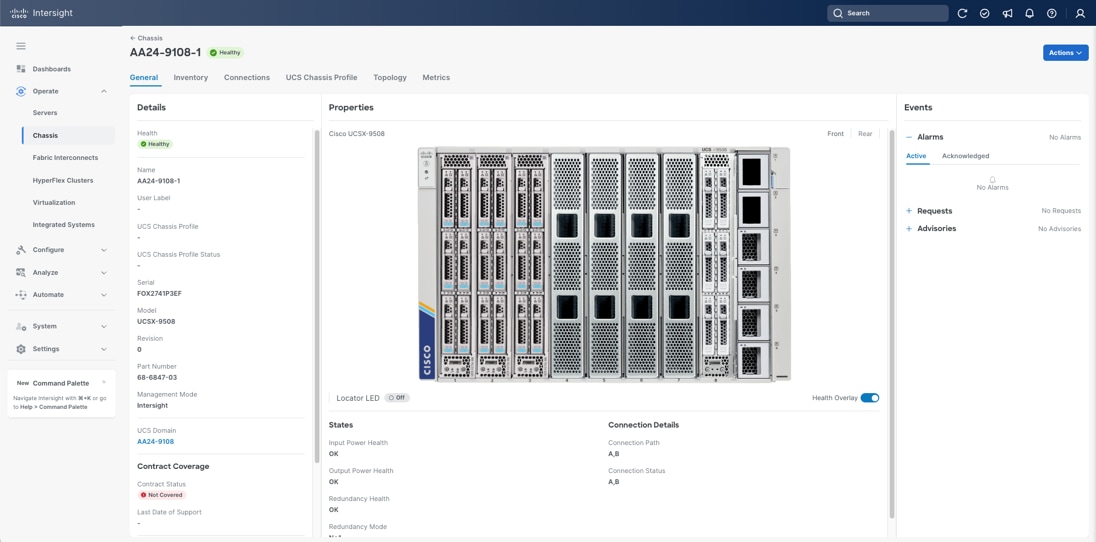The height and width of the screenshot is (542, 1096).
Task: Click the Search input field
Action: pos(888,13)
